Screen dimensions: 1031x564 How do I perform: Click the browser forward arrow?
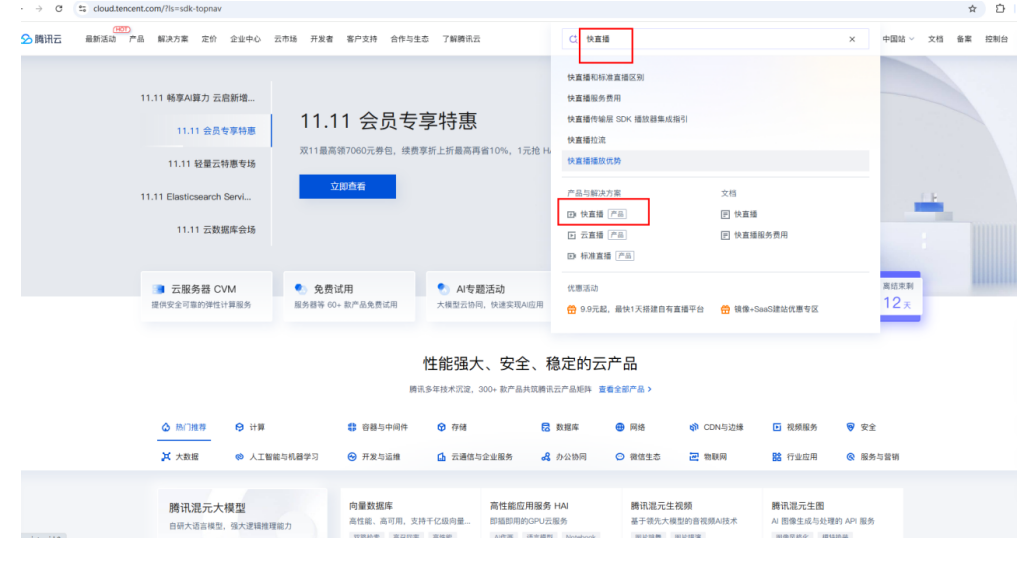(39, 9)
